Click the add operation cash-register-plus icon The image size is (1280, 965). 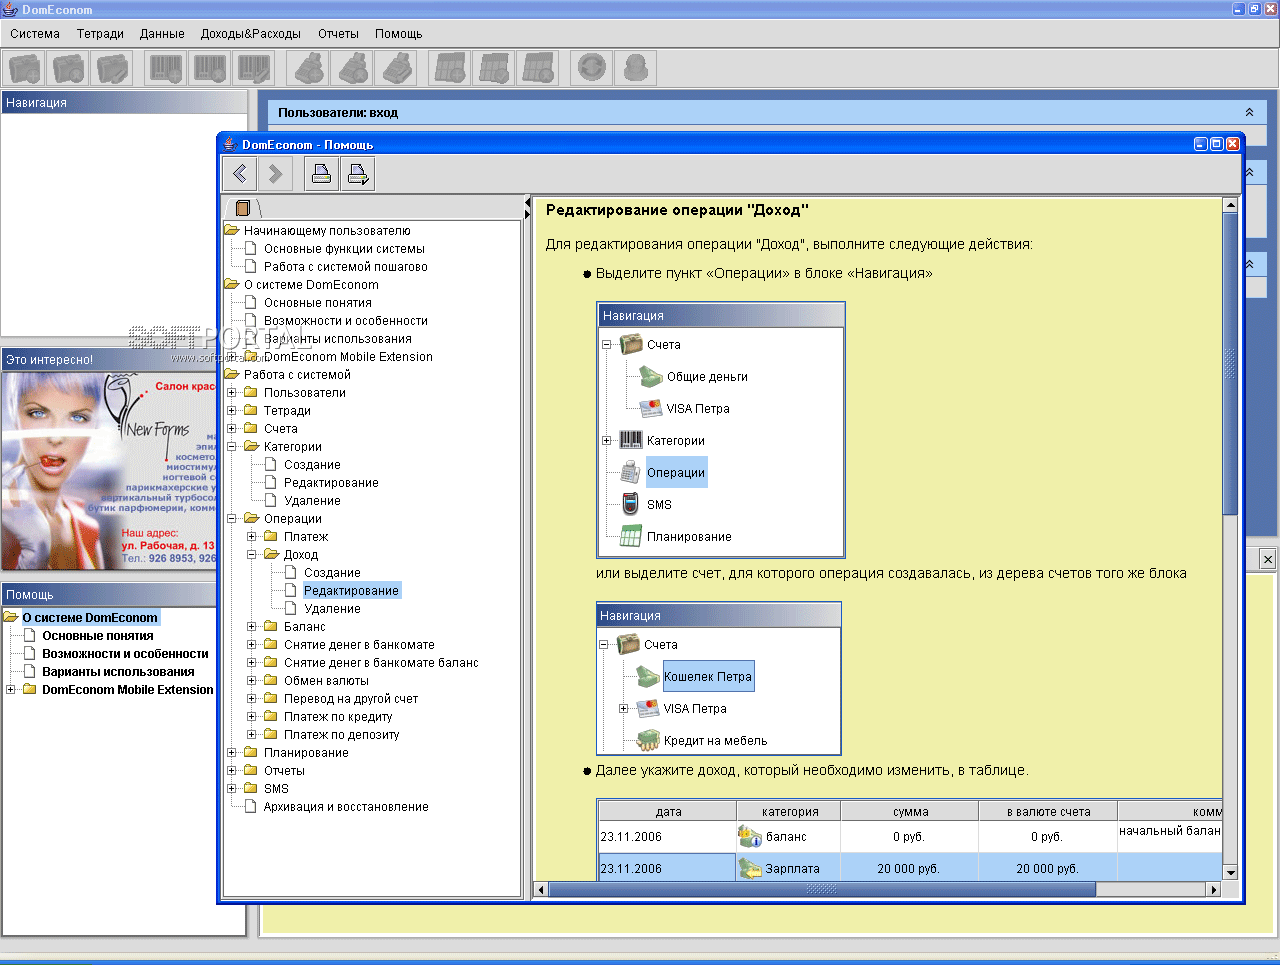(309, 68)
